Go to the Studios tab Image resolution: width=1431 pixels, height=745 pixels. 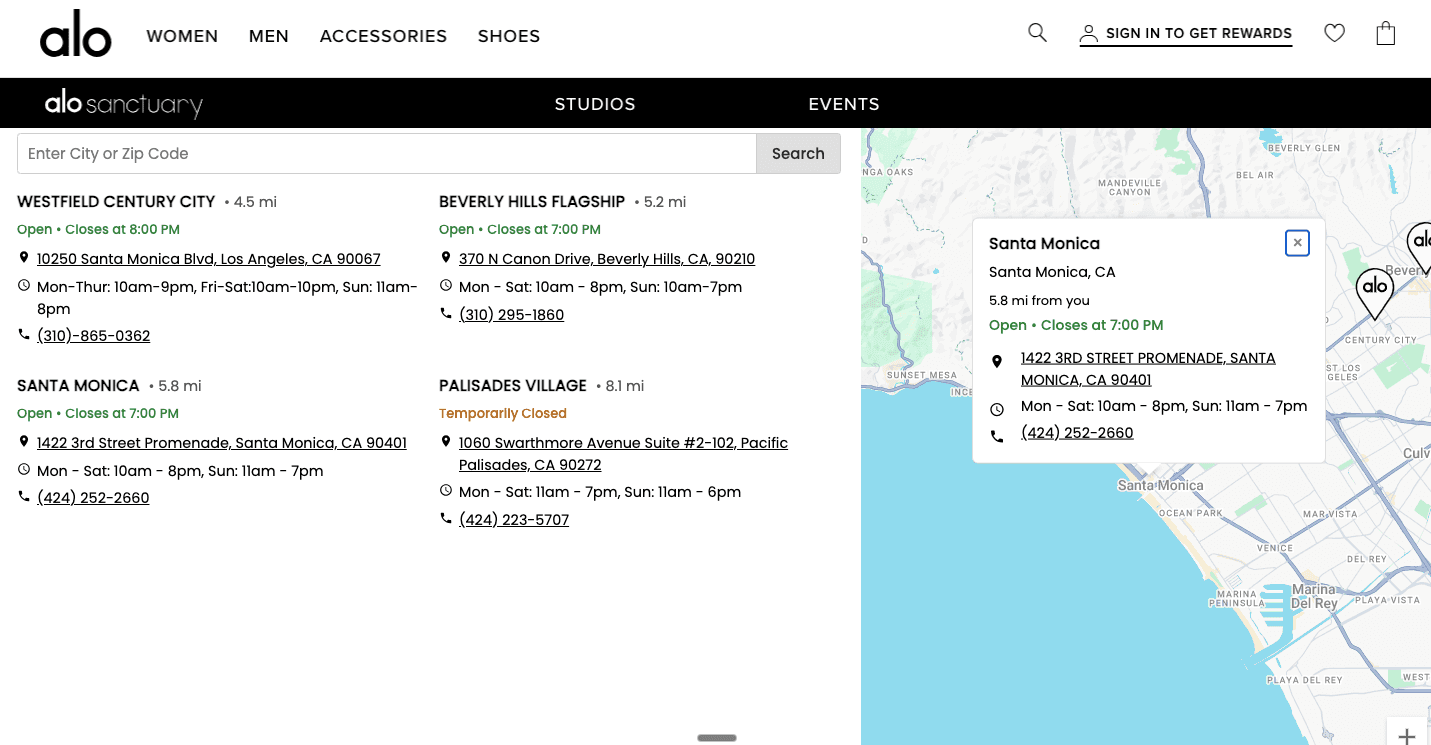(595, 104)
